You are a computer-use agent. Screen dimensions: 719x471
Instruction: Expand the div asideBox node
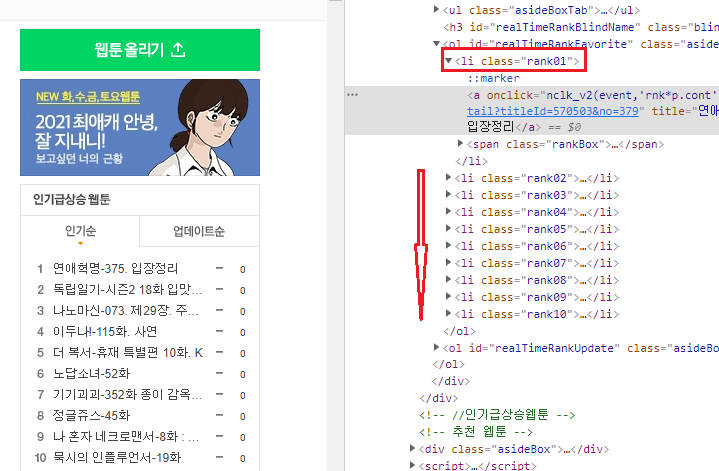click(x=412, y=448)
